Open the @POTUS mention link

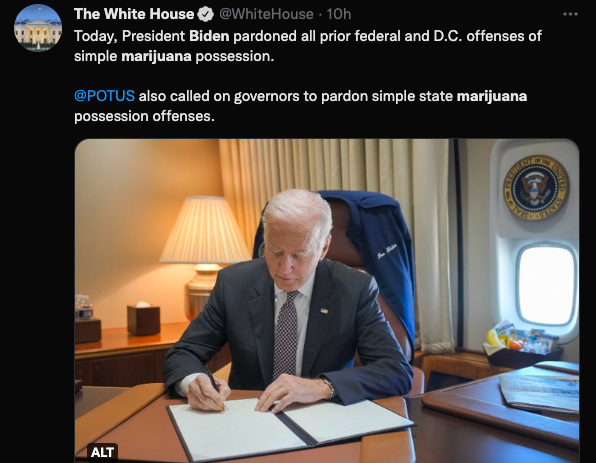(104, 95)
